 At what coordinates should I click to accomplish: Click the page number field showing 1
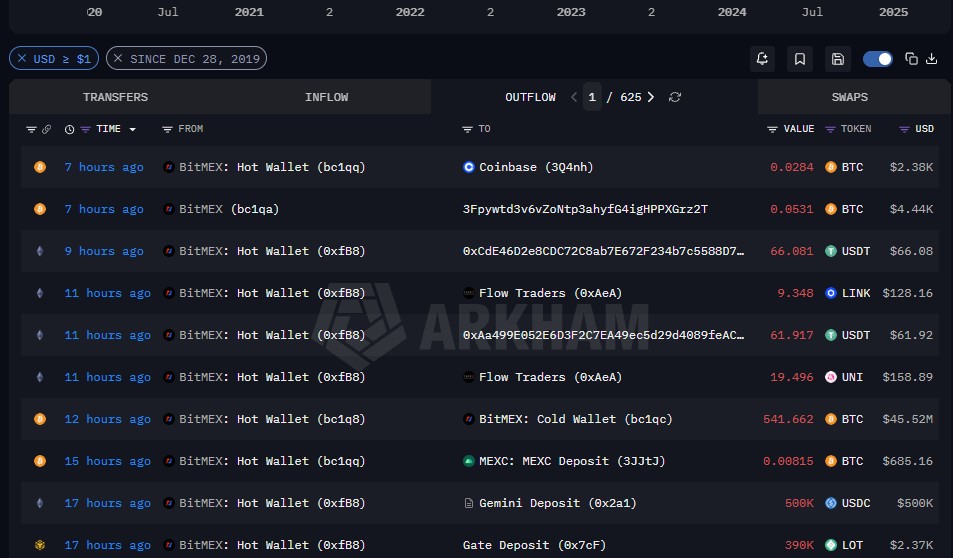tap(592, 97)
